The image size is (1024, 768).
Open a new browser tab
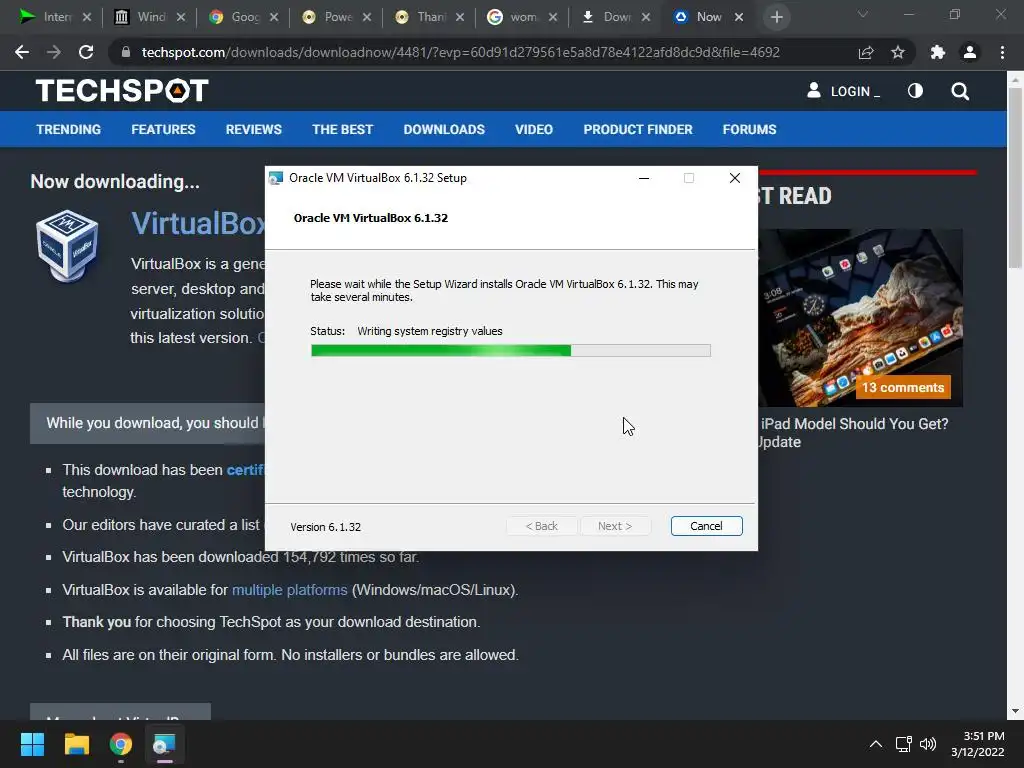[x=776, y=17]
